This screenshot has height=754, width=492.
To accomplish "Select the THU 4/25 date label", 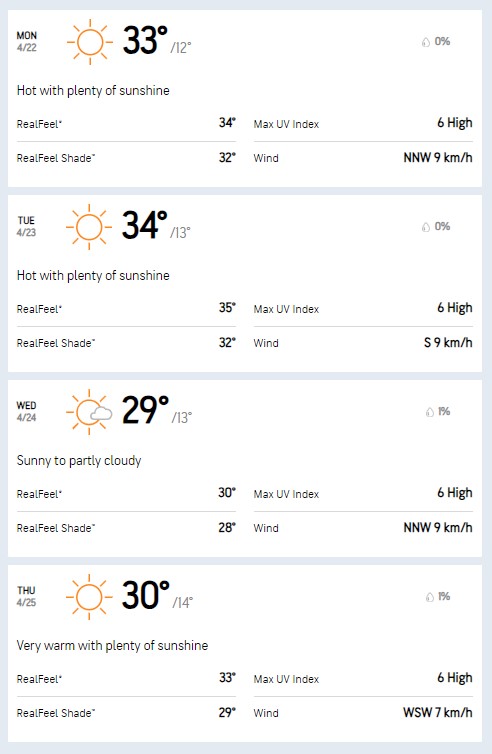I will click(26, 596).
